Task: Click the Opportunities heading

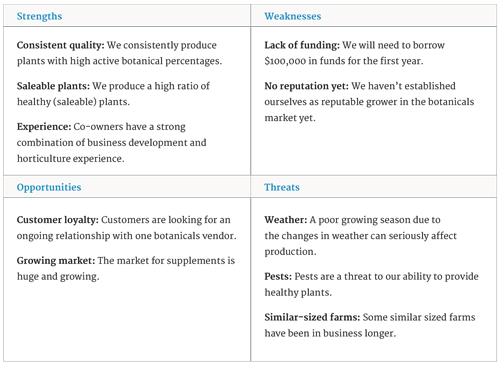Action: click(x=49, y=187)
